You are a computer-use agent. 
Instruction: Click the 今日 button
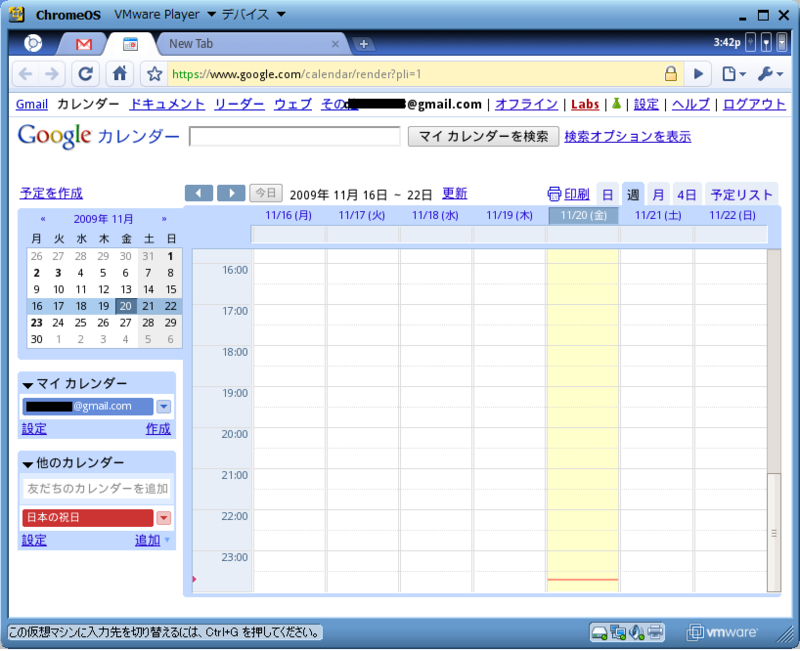pos(266,193)
